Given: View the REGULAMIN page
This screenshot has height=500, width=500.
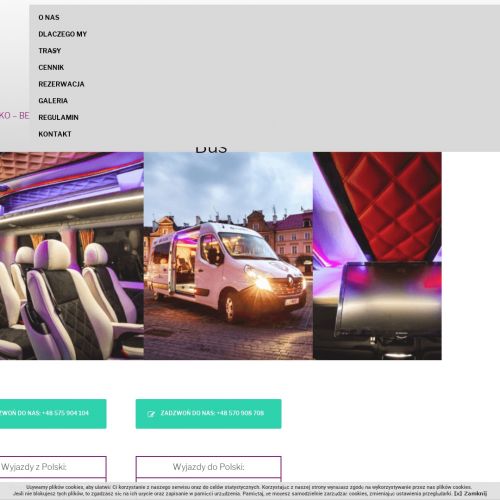Looking at the screenshot, I should 58,117.
